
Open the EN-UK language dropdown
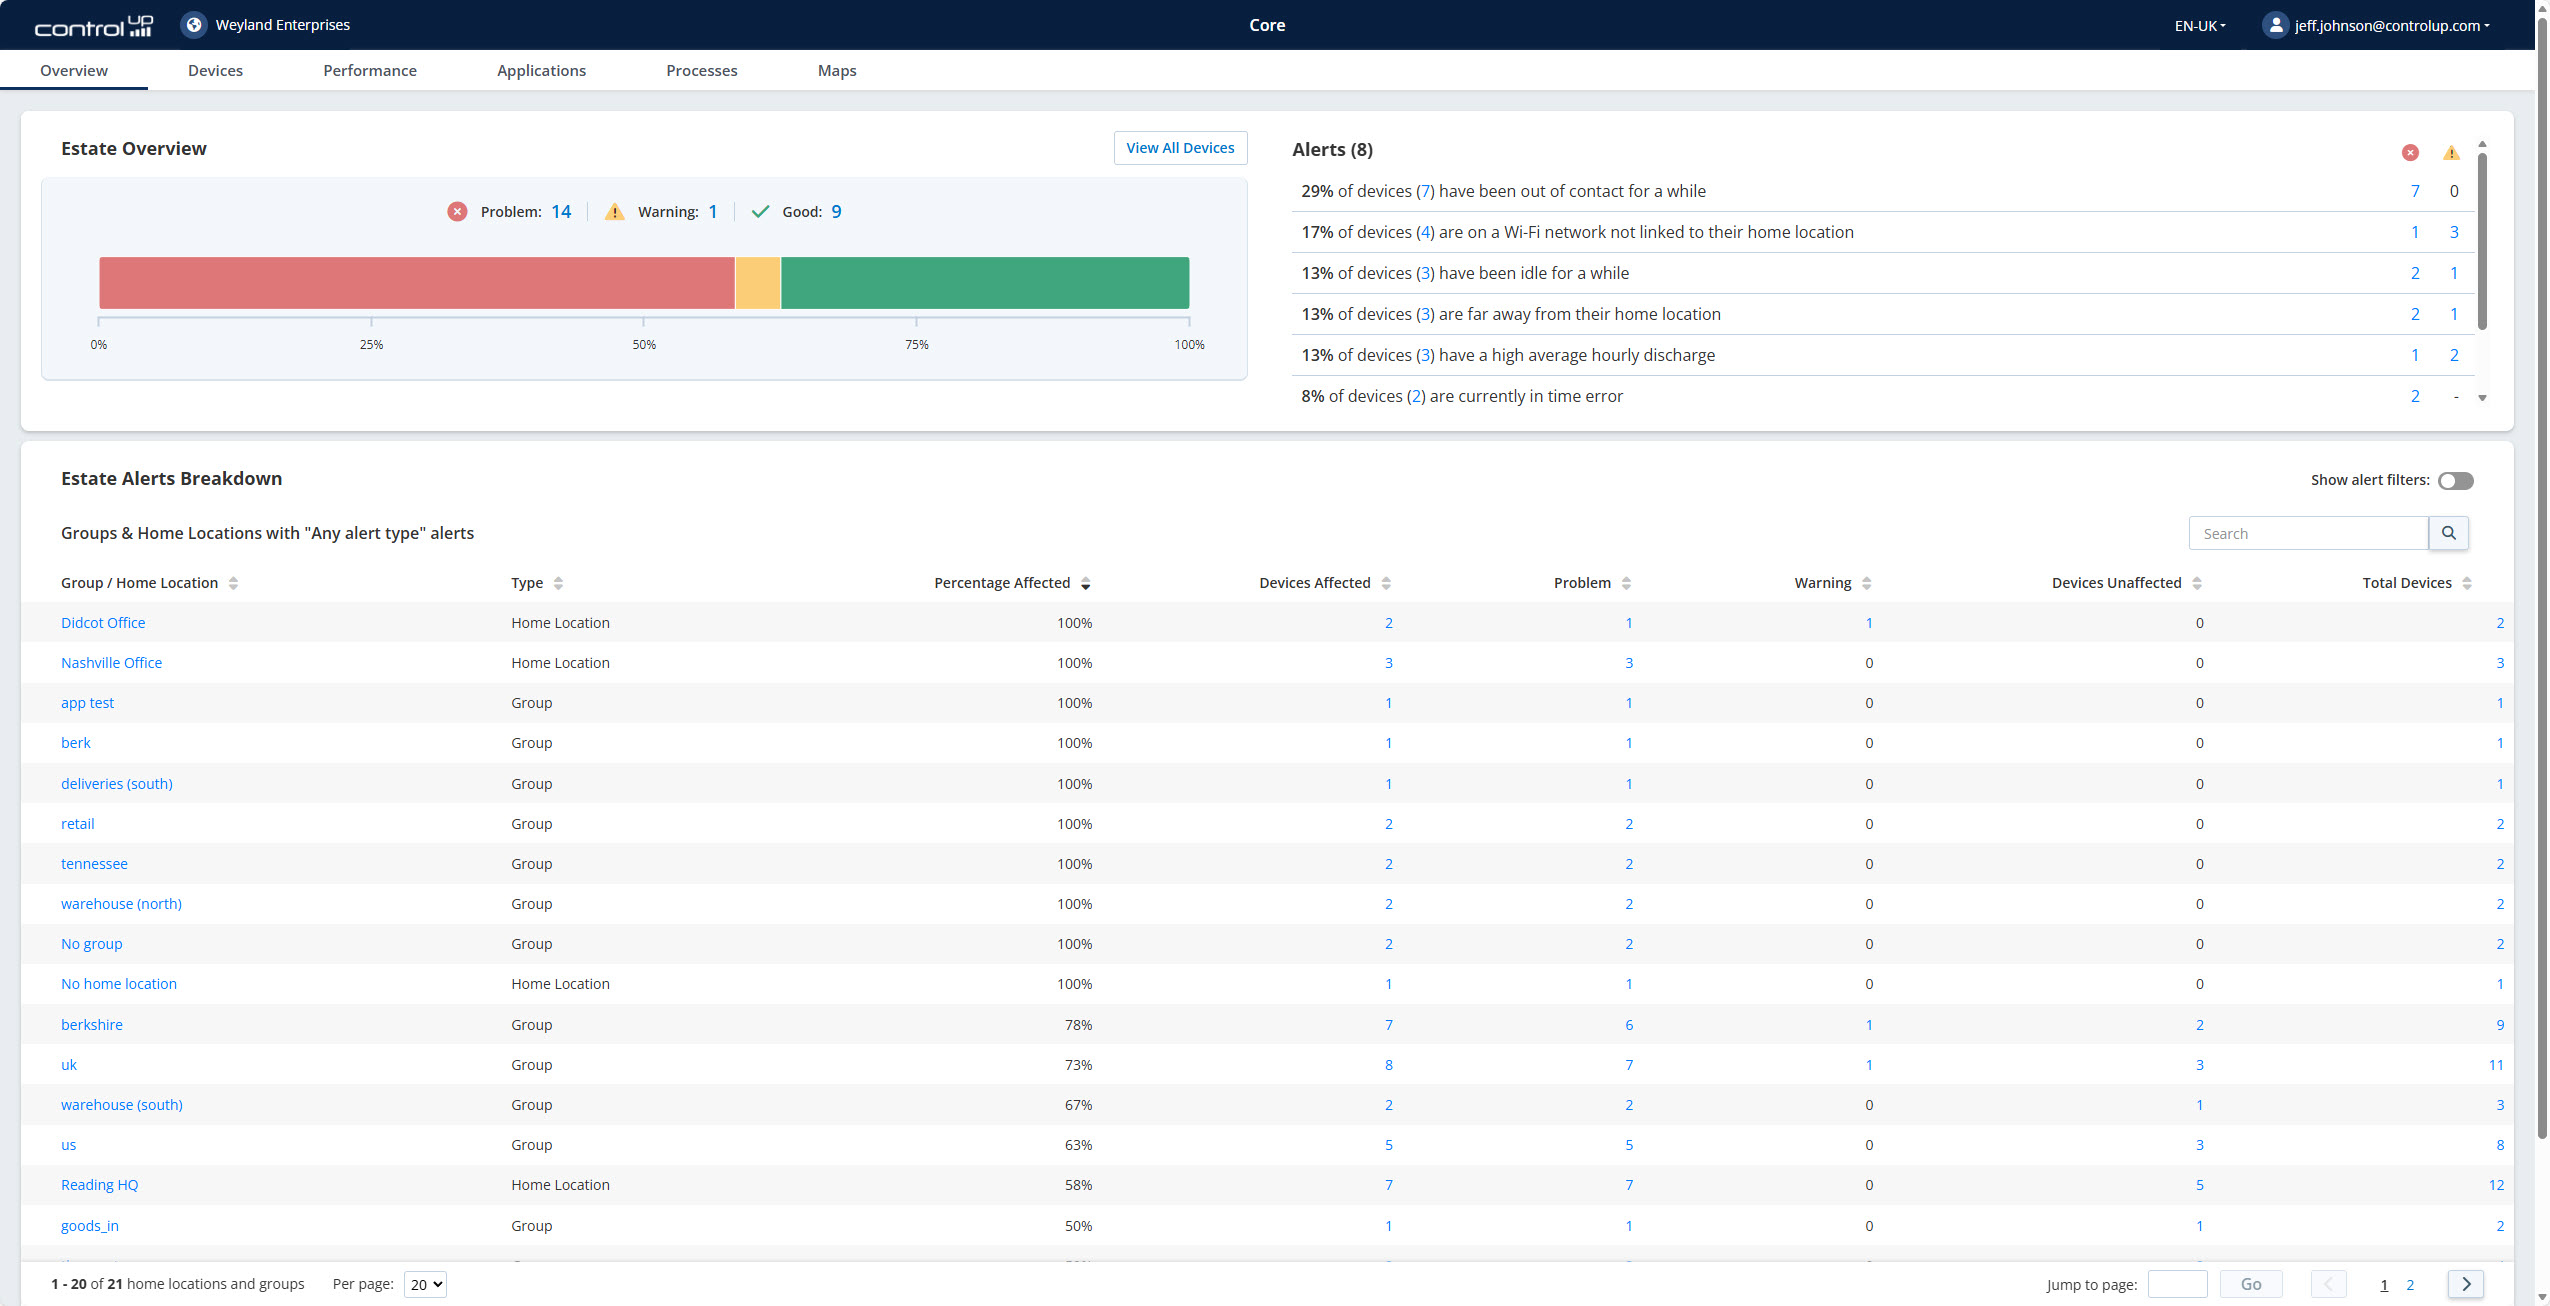[2200, 26]
